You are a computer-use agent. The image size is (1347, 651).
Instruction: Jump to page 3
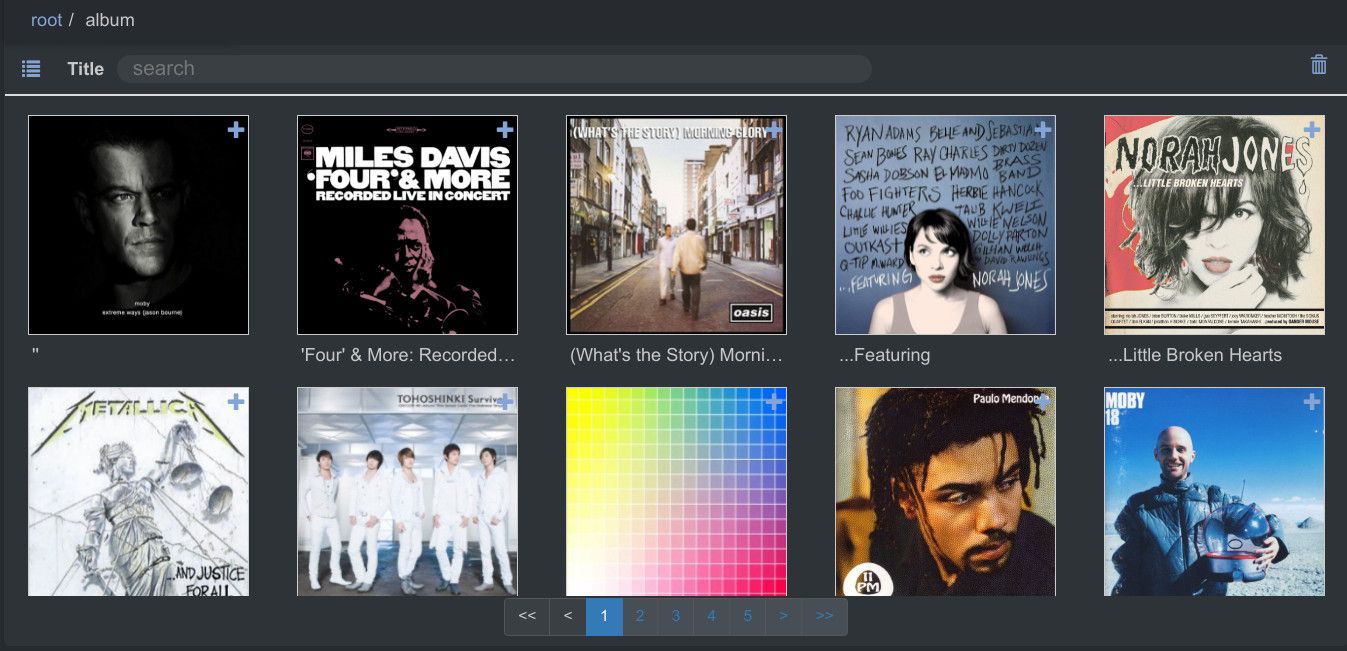[676, 616]
